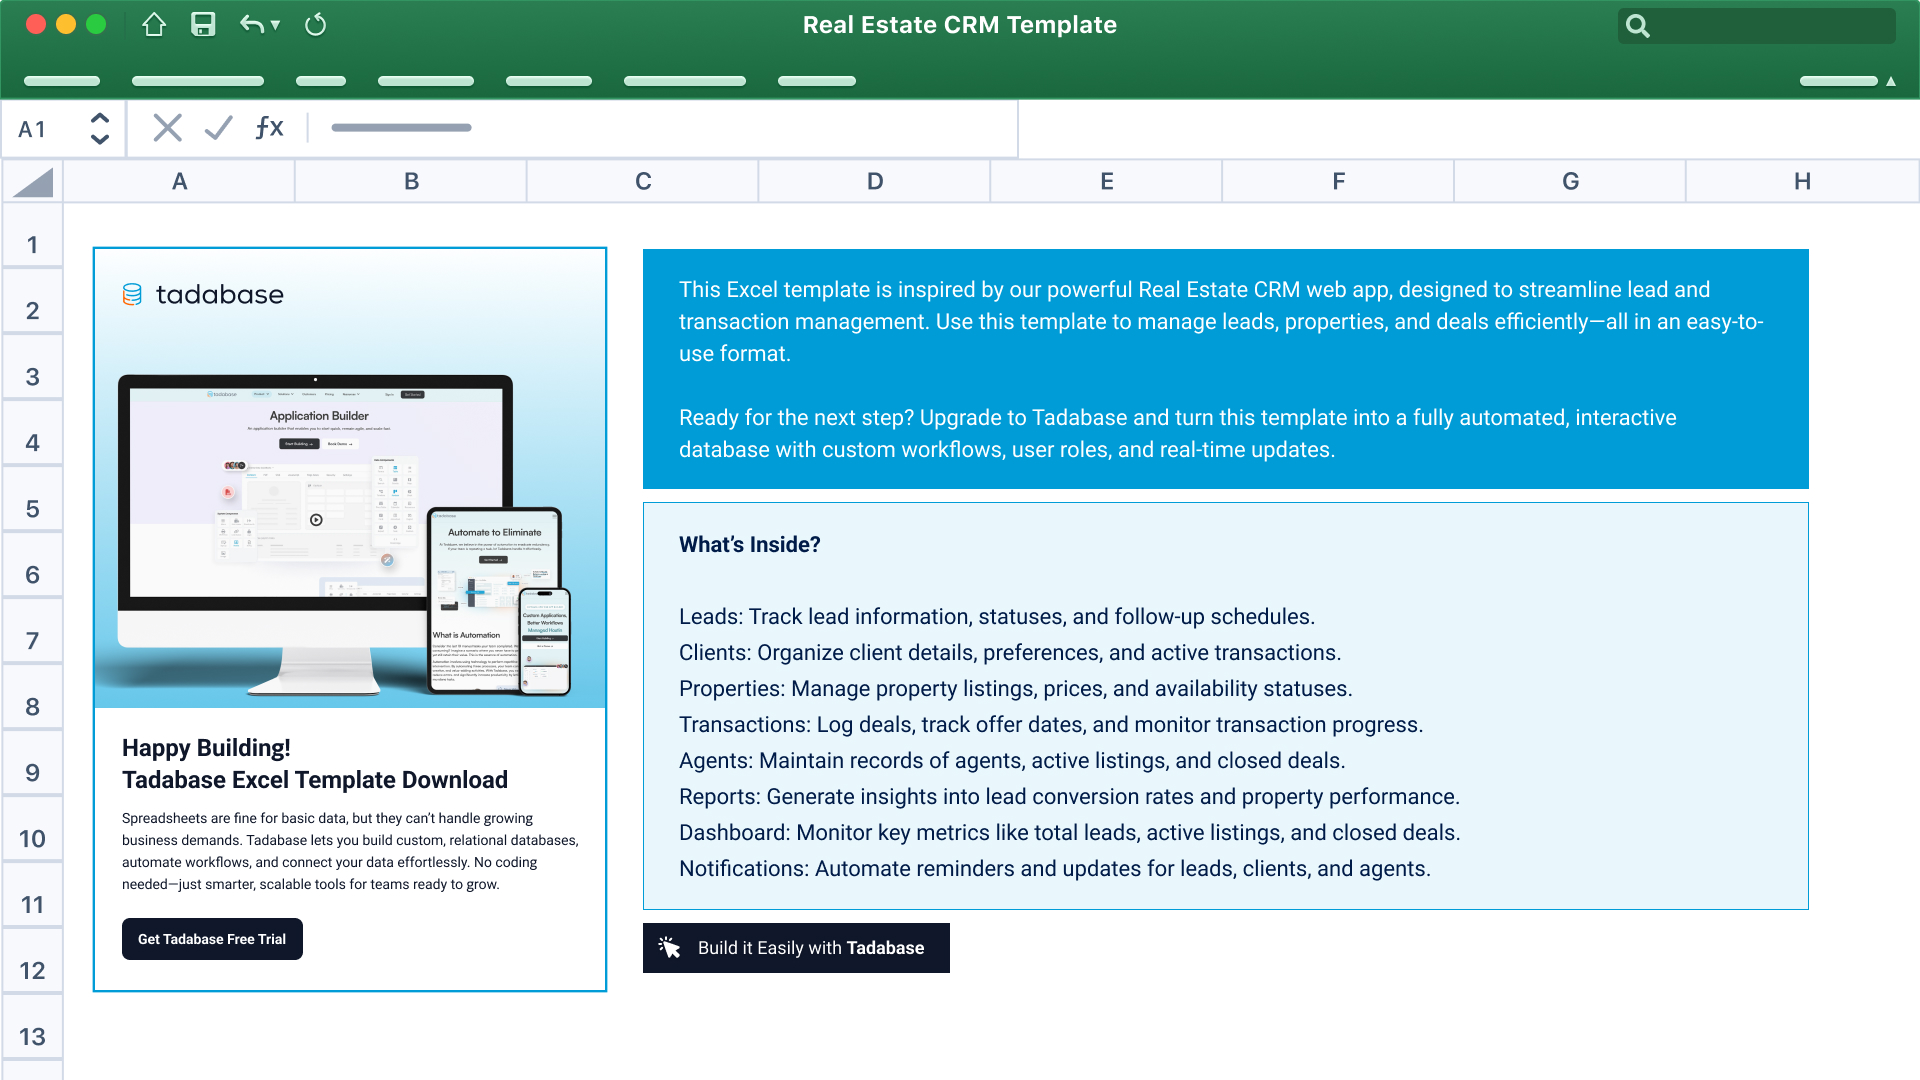Viewport: 1920px width, 1080px height.
Task: Click the Real Estate CRM Template title
Action: click(x=960, y=25)
